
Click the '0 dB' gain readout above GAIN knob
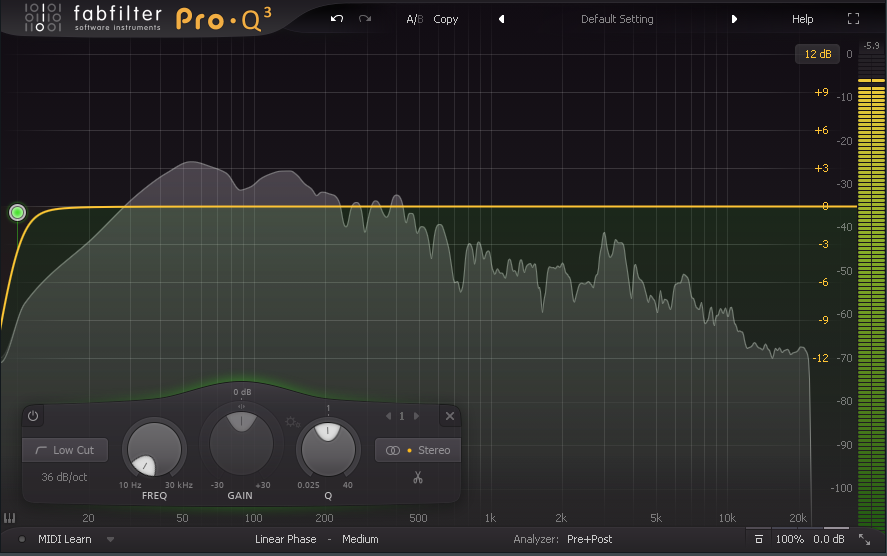[242, 392]
